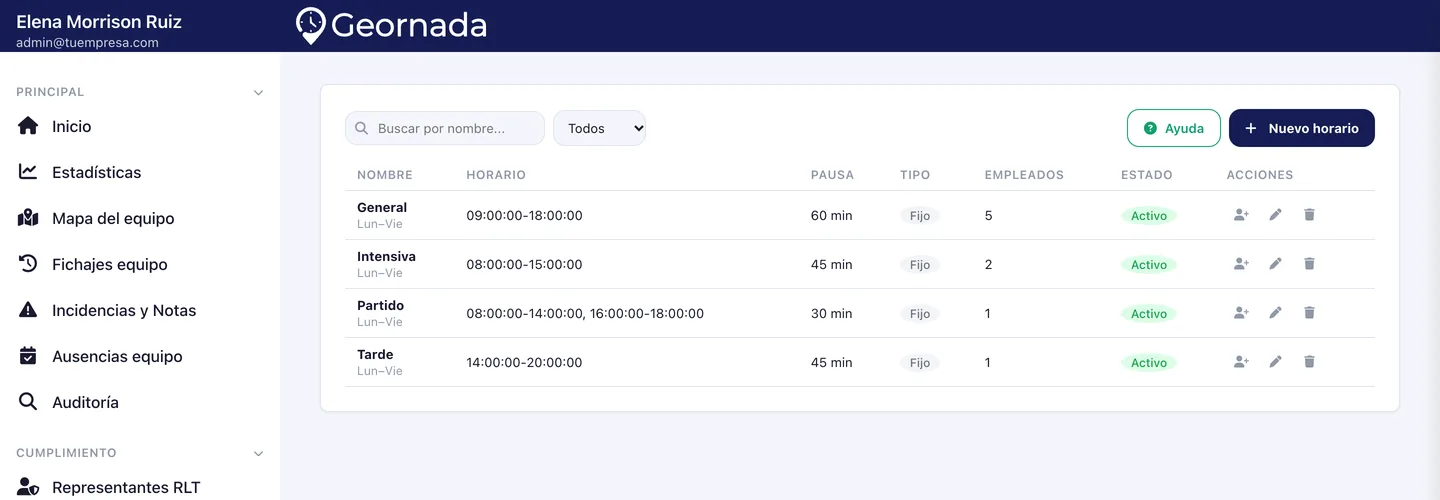The image size is (1440, 500).
Task: Delete the Intensiva schedule
Action: (x=1309, y=264)
